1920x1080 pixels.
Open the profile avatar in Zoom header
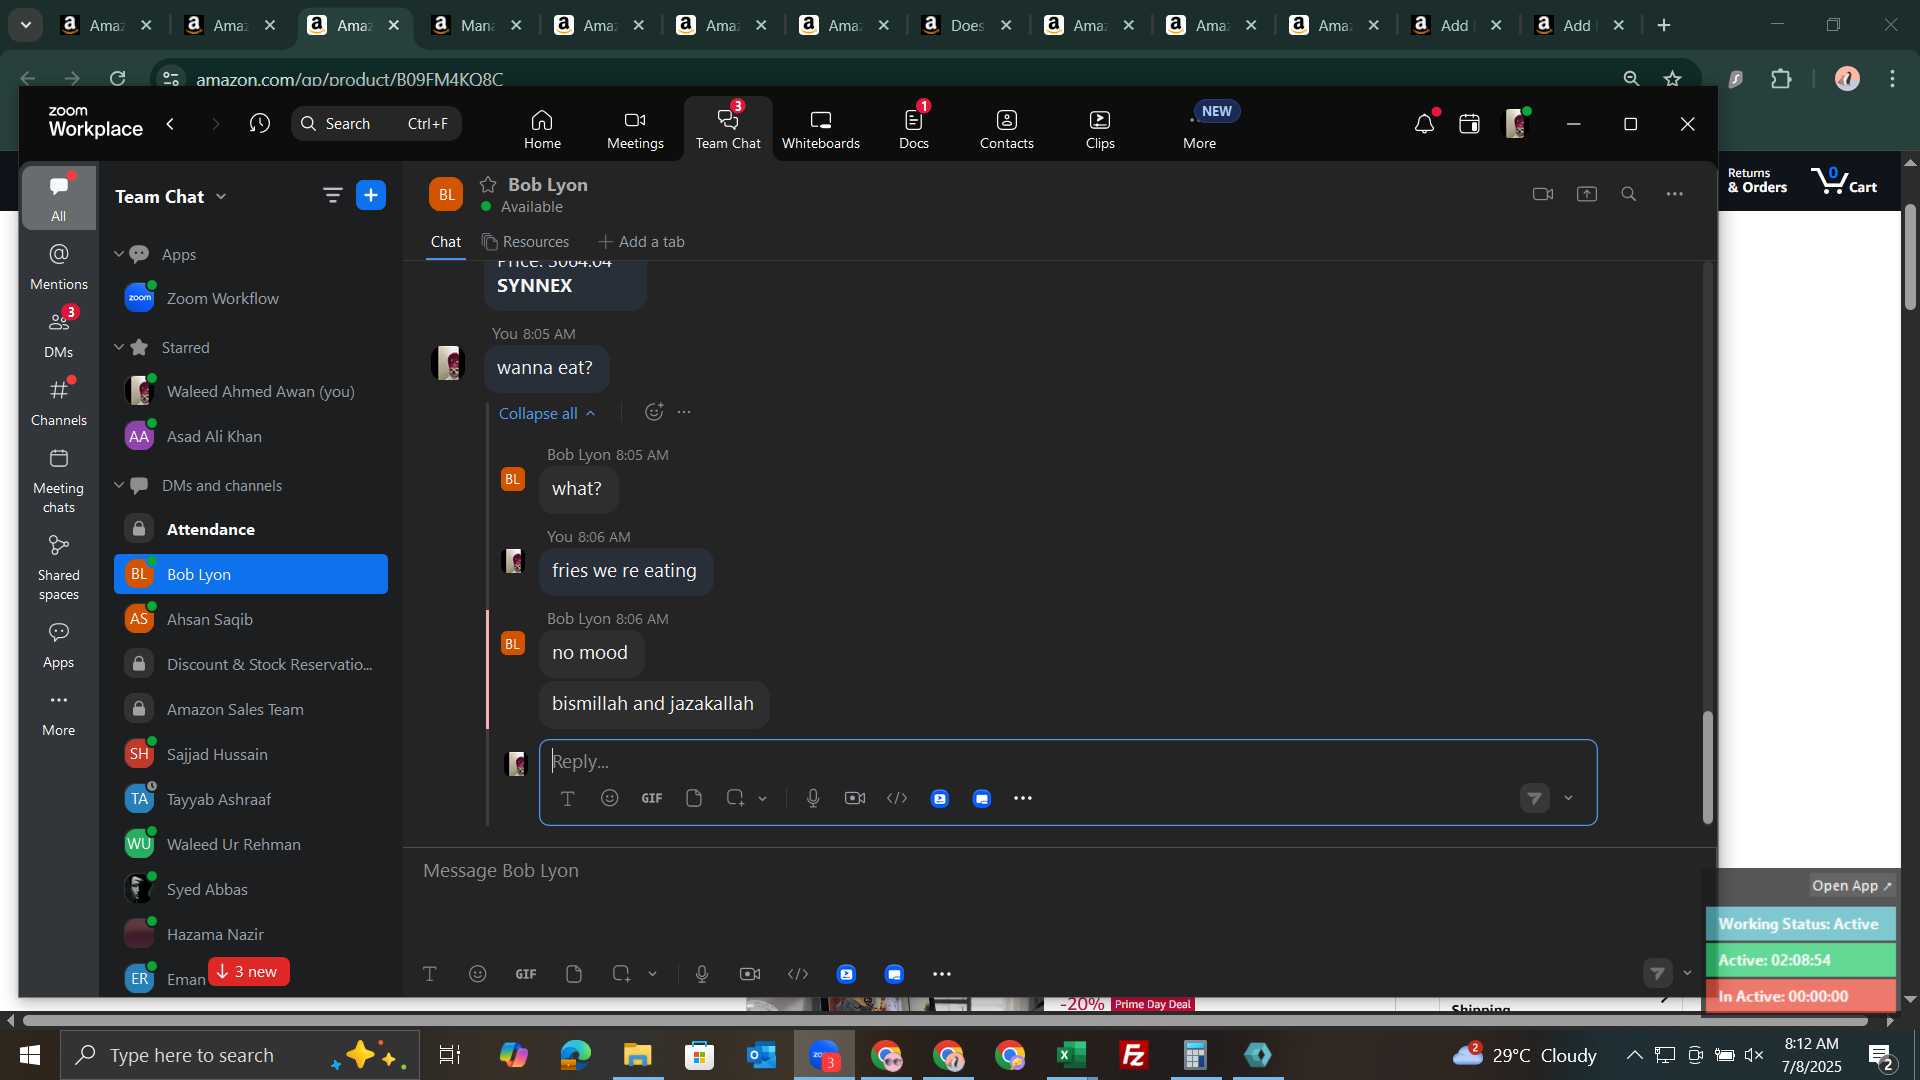pos(1516,124)
